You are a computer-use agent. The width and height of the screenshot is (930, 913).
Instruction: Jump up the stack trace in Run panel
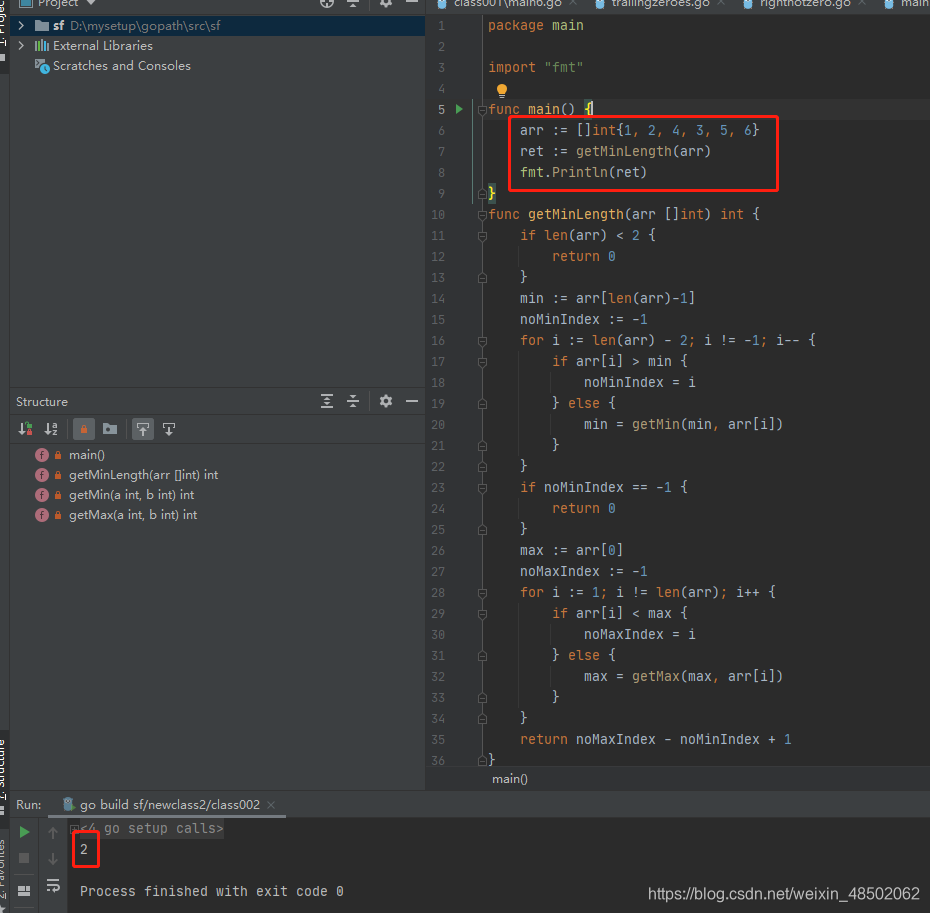(53, 832)
